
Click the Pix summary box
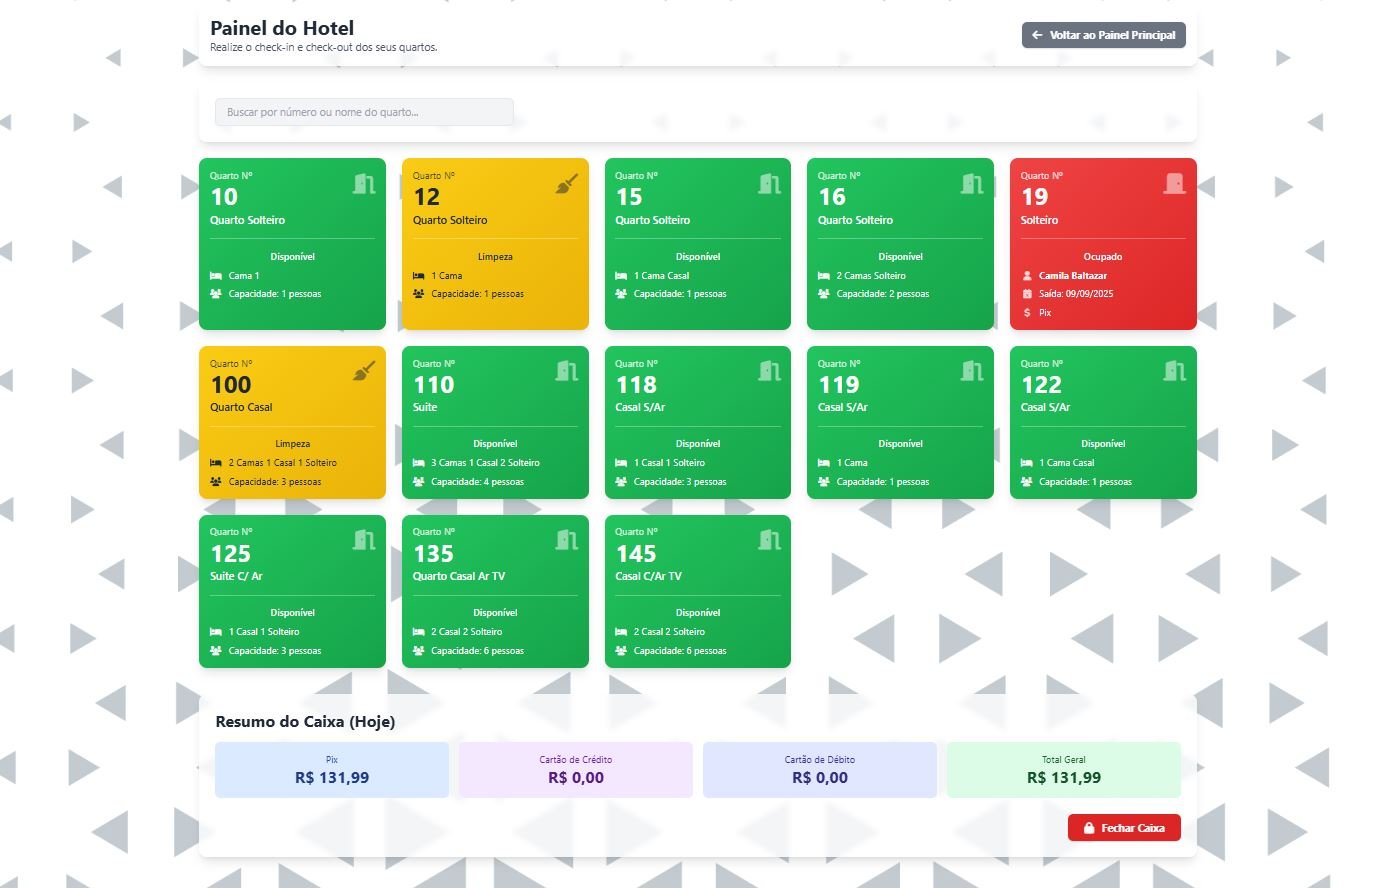332,770
